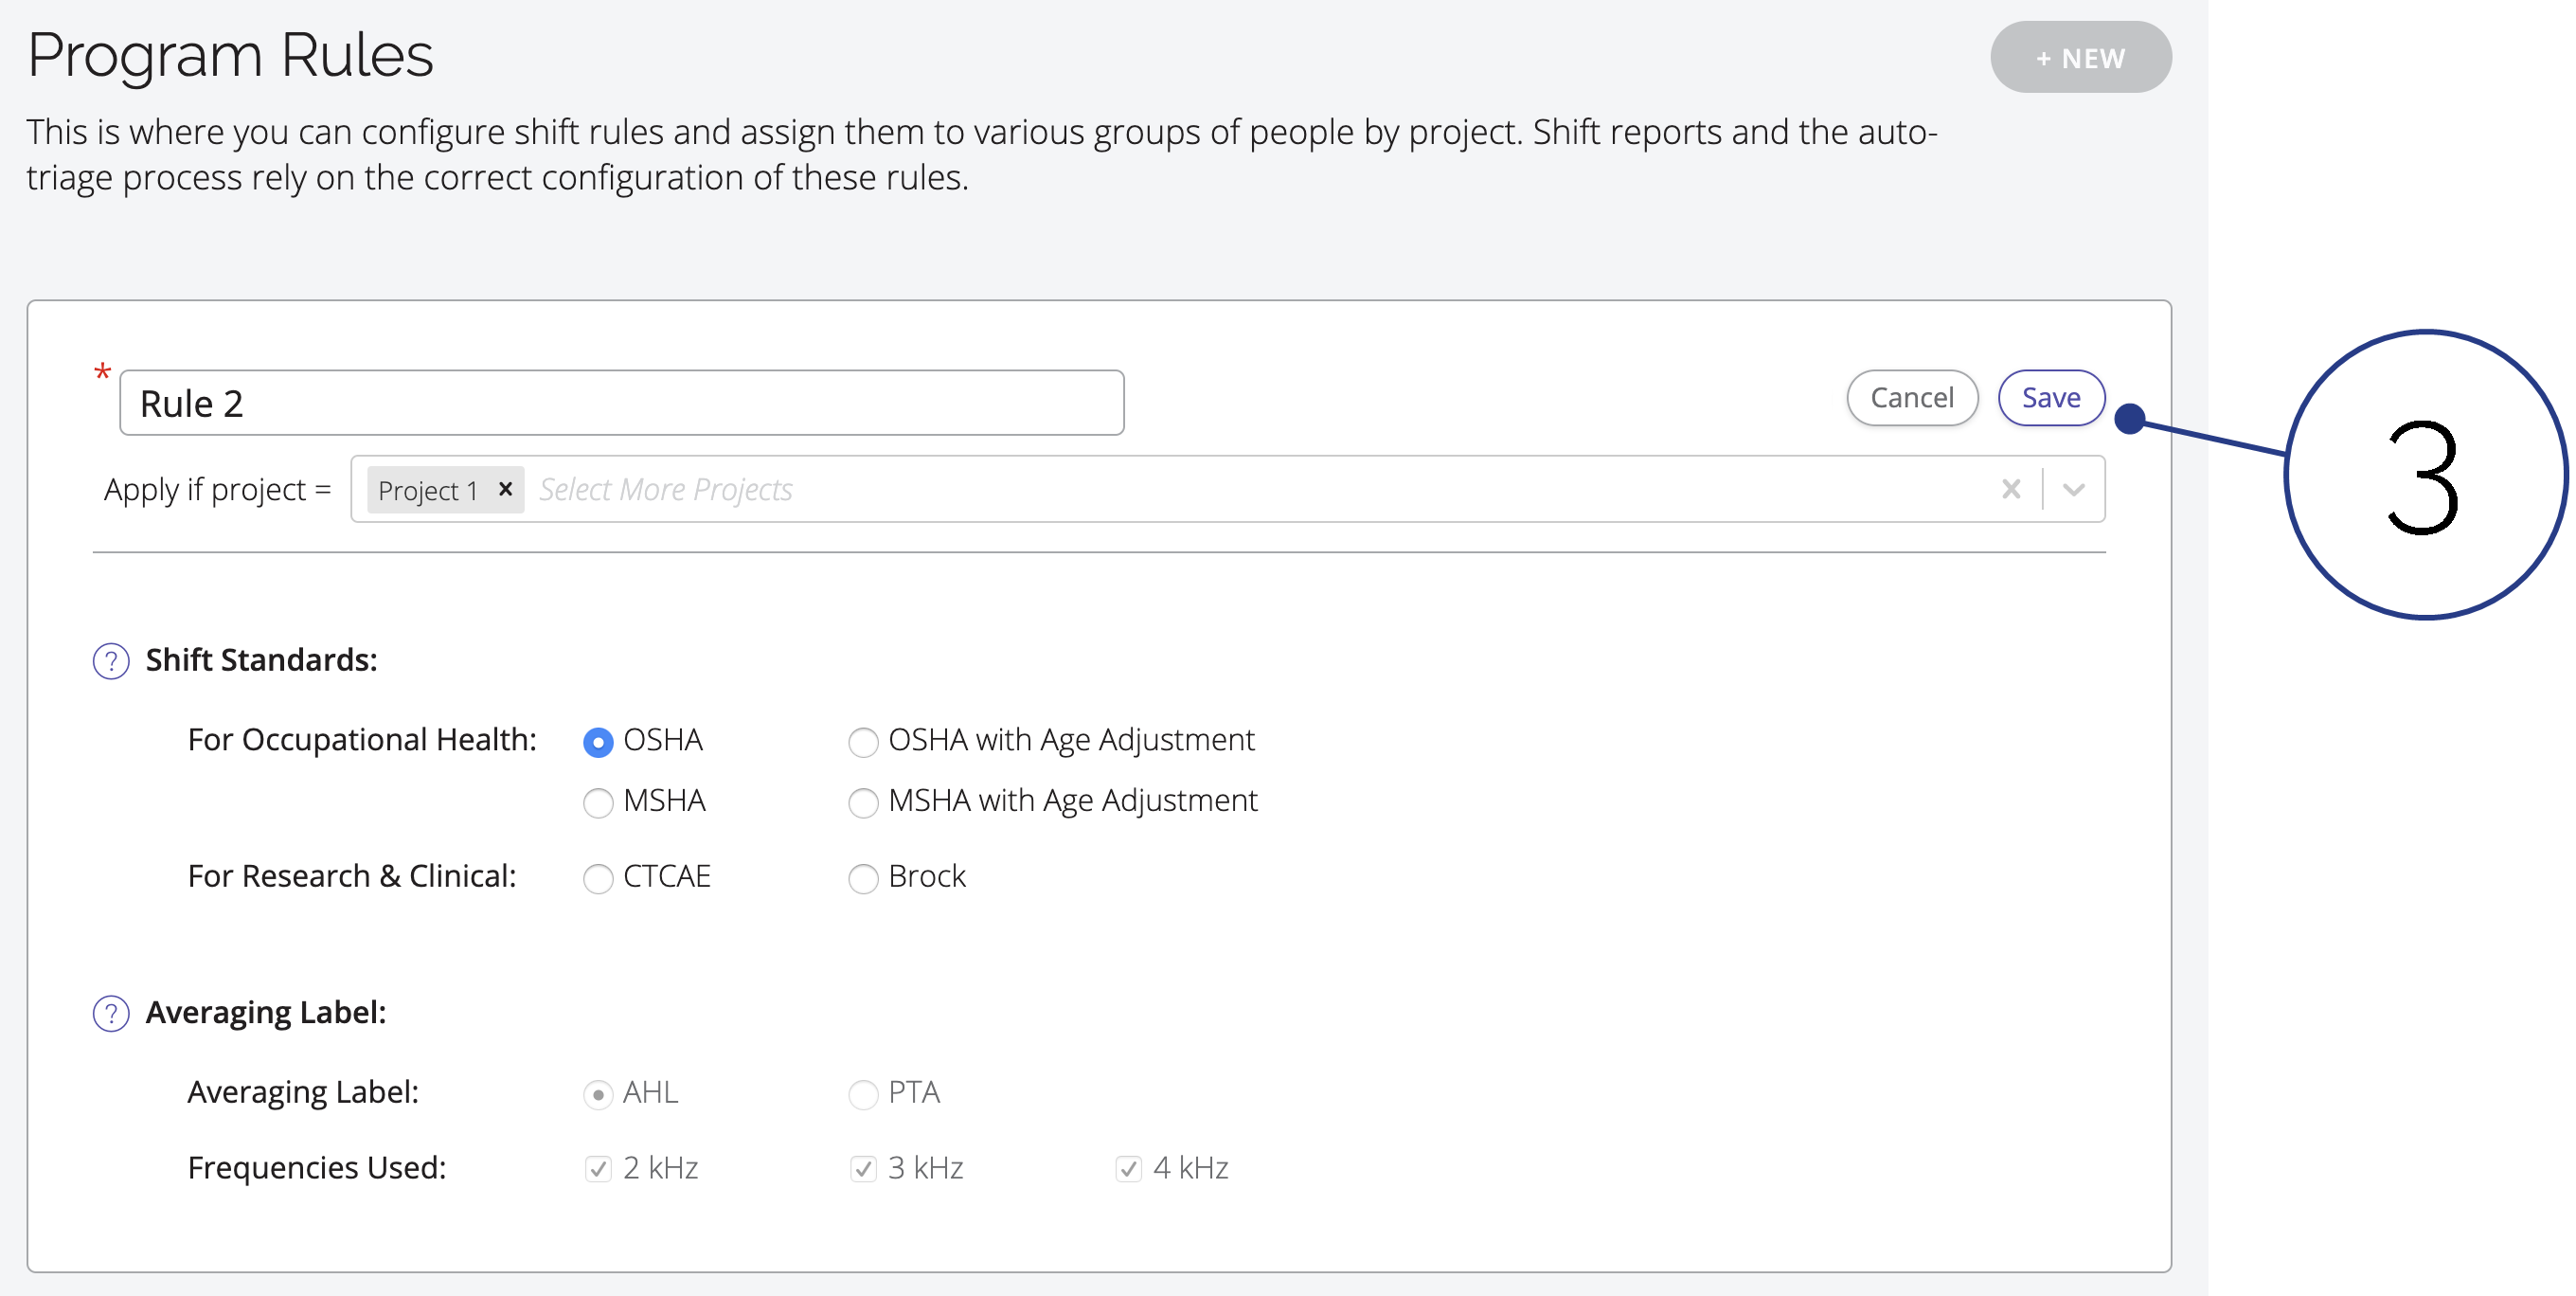Toggle the 3 kHz frequency checkbox

click(x=863, y=1168)
